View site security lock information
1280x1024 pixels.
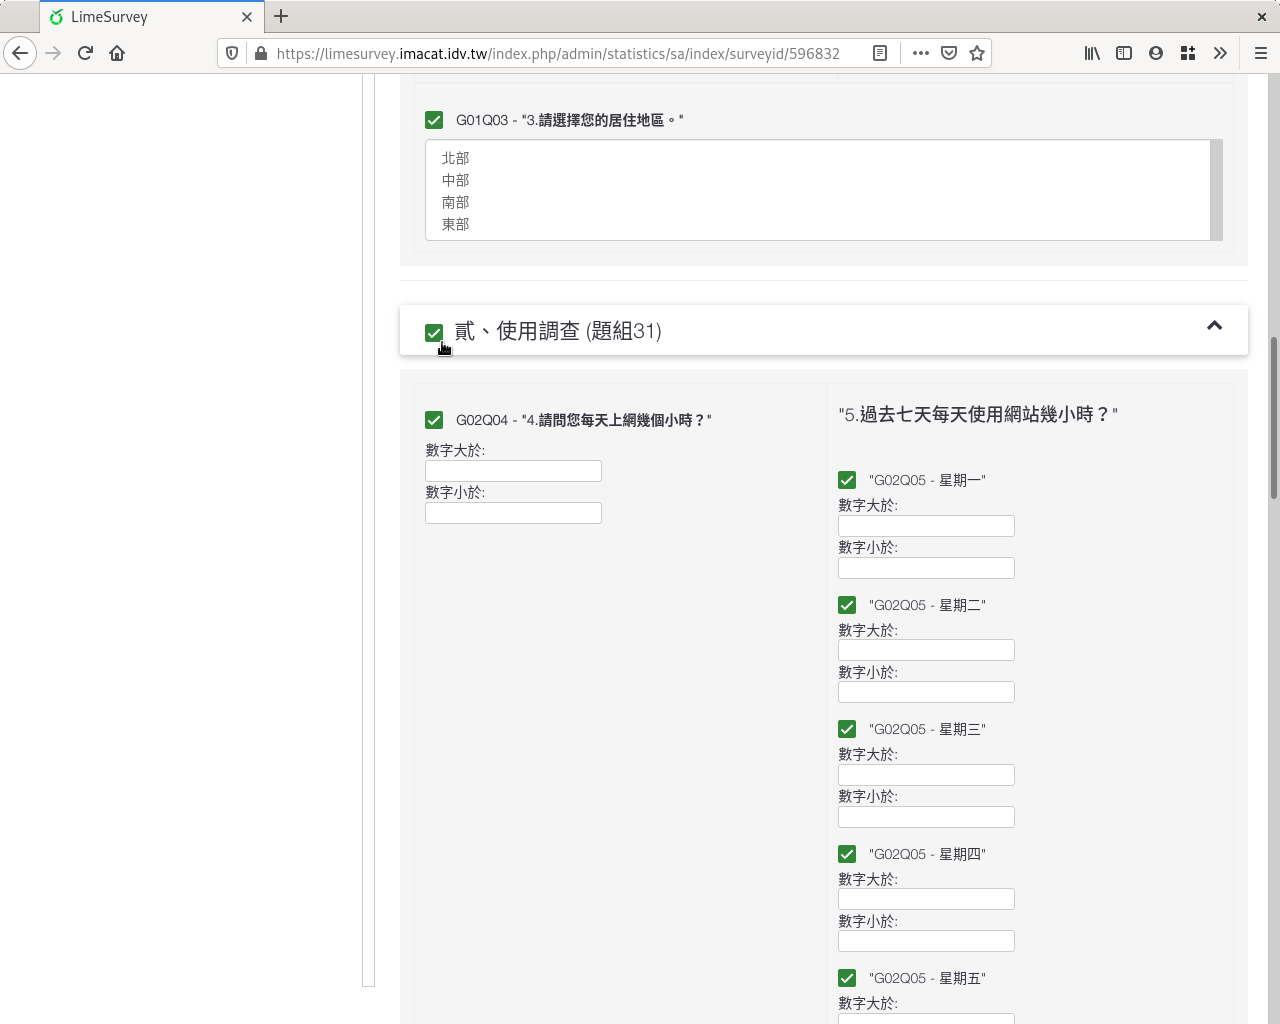(261, 53)
